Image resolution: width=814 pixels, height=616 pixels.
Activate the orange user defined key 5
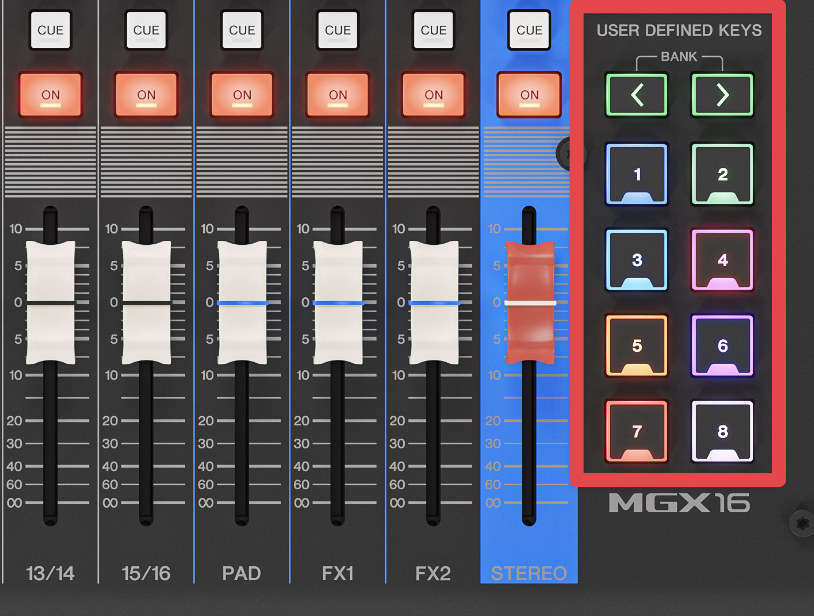pos(637,346)
